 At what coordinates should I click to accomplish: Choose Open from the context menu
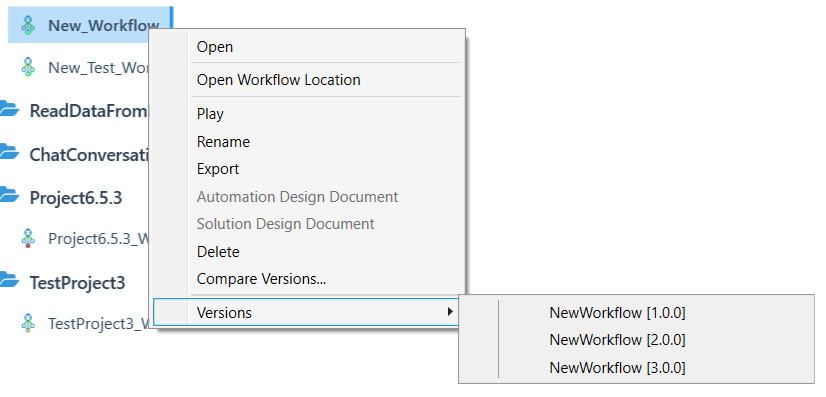click(326, 47)
